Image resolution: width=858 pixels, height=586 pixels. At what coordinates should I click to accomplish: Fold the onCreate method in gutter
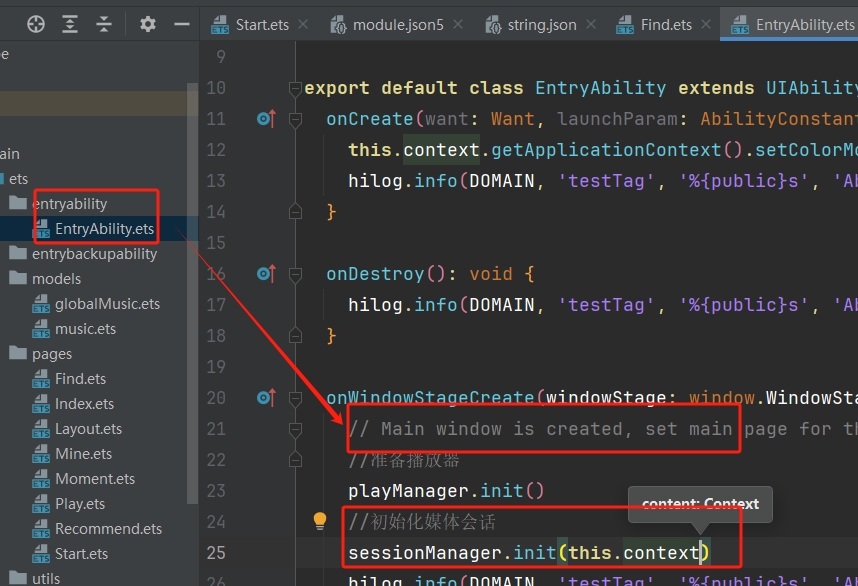295,120
